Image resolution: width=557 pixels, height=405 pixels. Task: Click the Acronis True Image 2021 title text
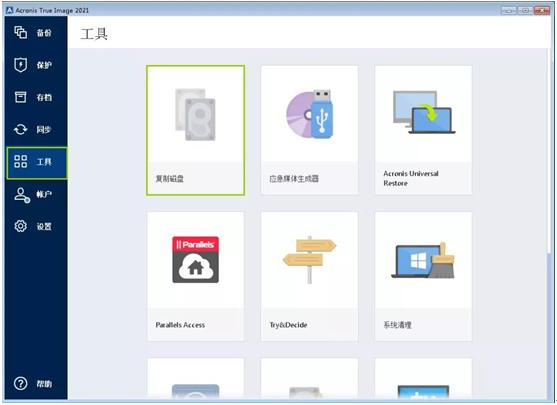52,10
